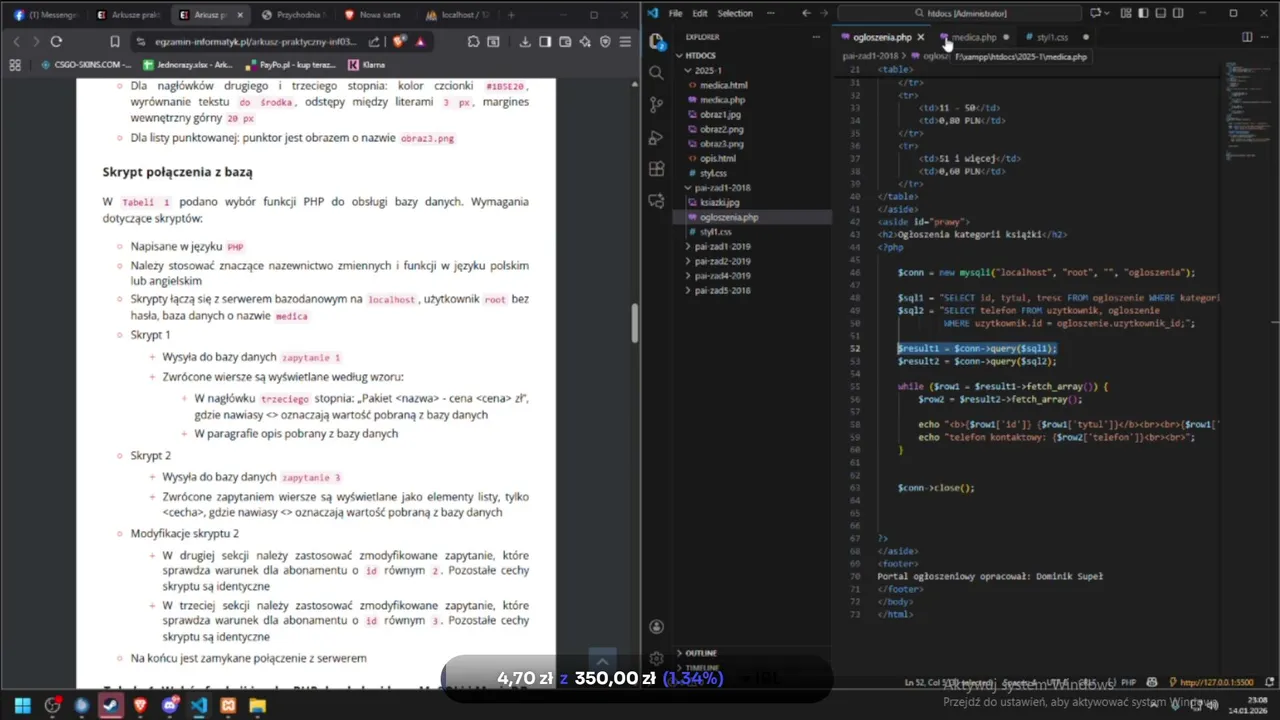Click the Ln 52 cursor position in status bar
Screen dimensions: 1280x720
click(948, 683)
